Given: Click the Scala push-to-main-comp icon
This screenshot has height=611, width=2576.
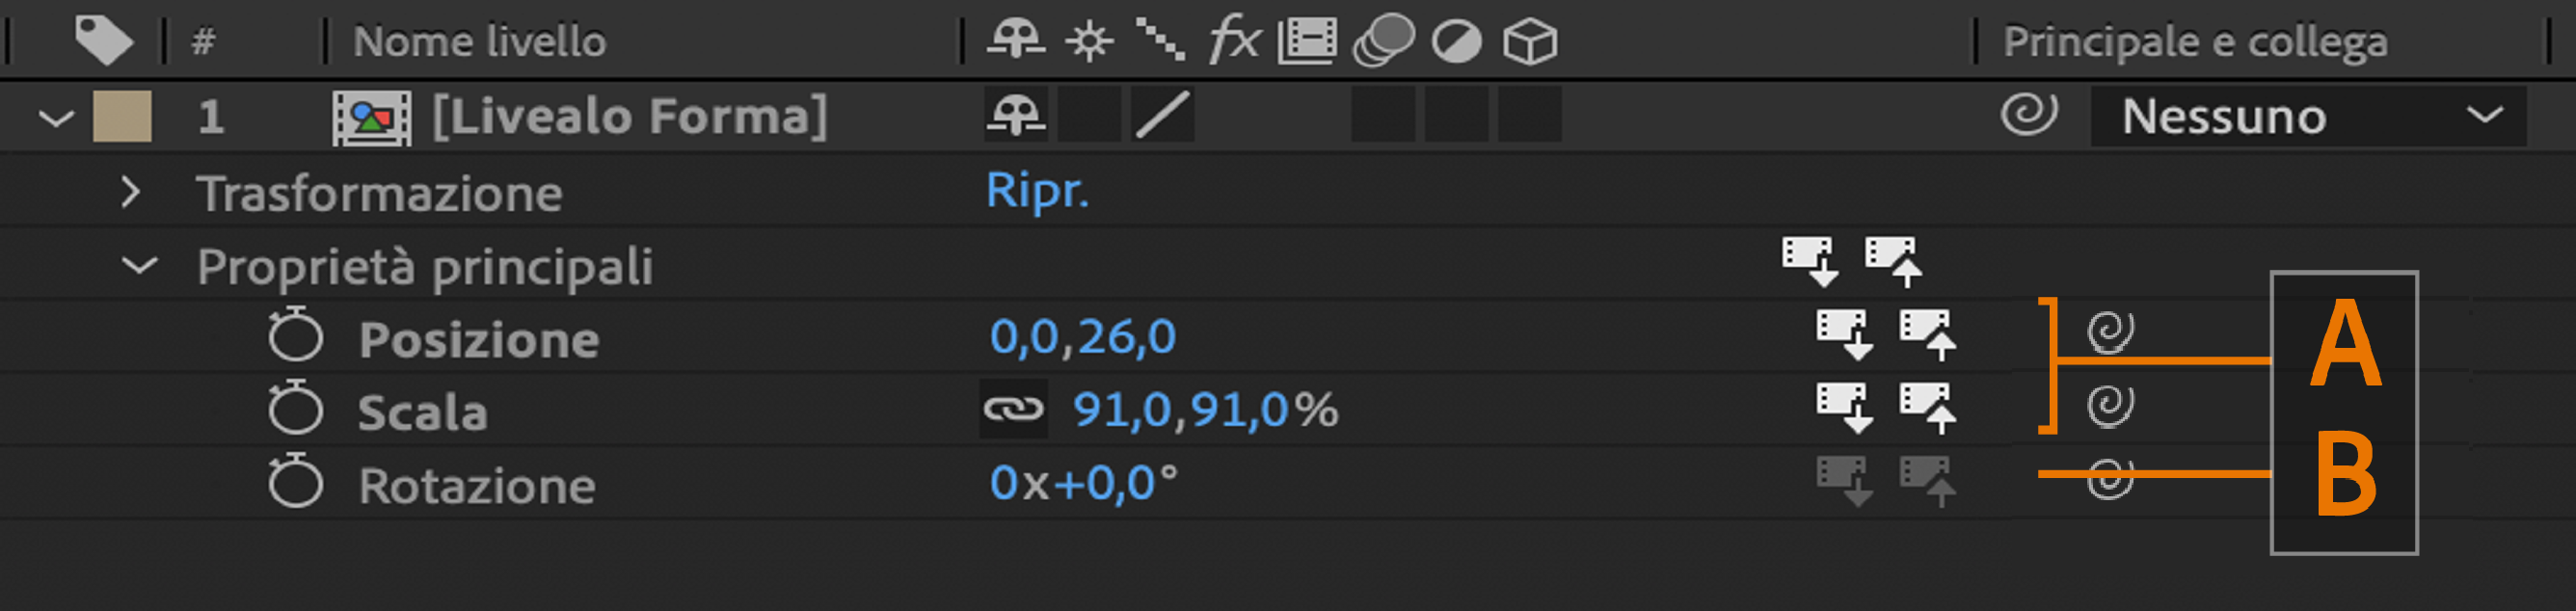Looking at the screenshot, I should click(x=1927, y=408).
